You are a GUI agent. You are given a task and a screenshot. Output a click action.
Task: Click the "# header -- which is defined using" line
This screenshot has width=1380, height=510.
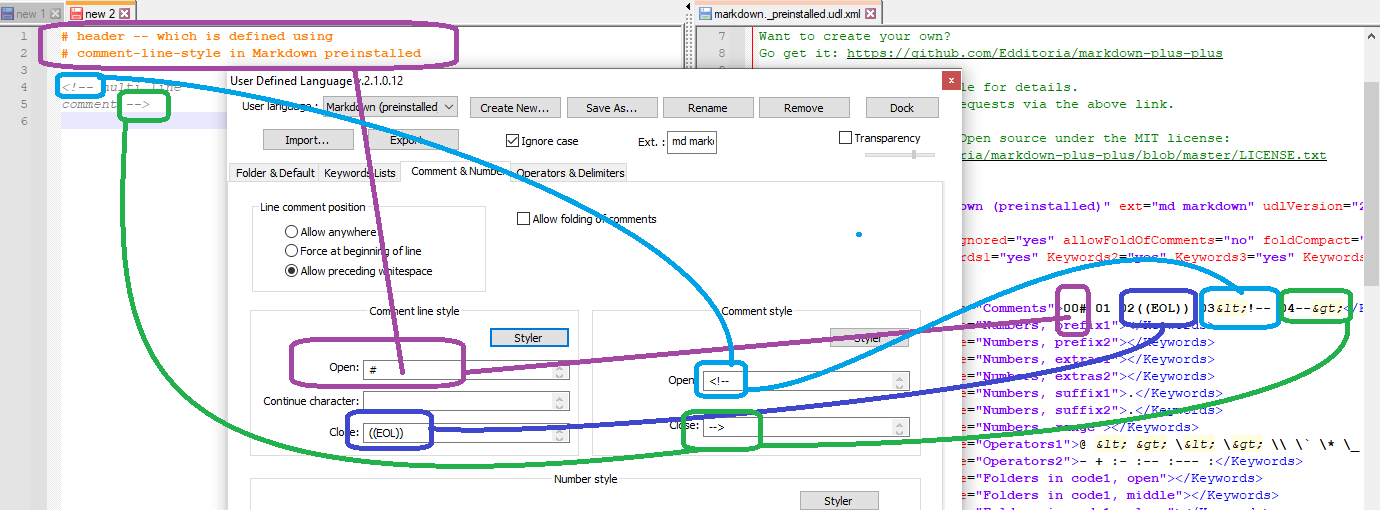pos(197,36)
